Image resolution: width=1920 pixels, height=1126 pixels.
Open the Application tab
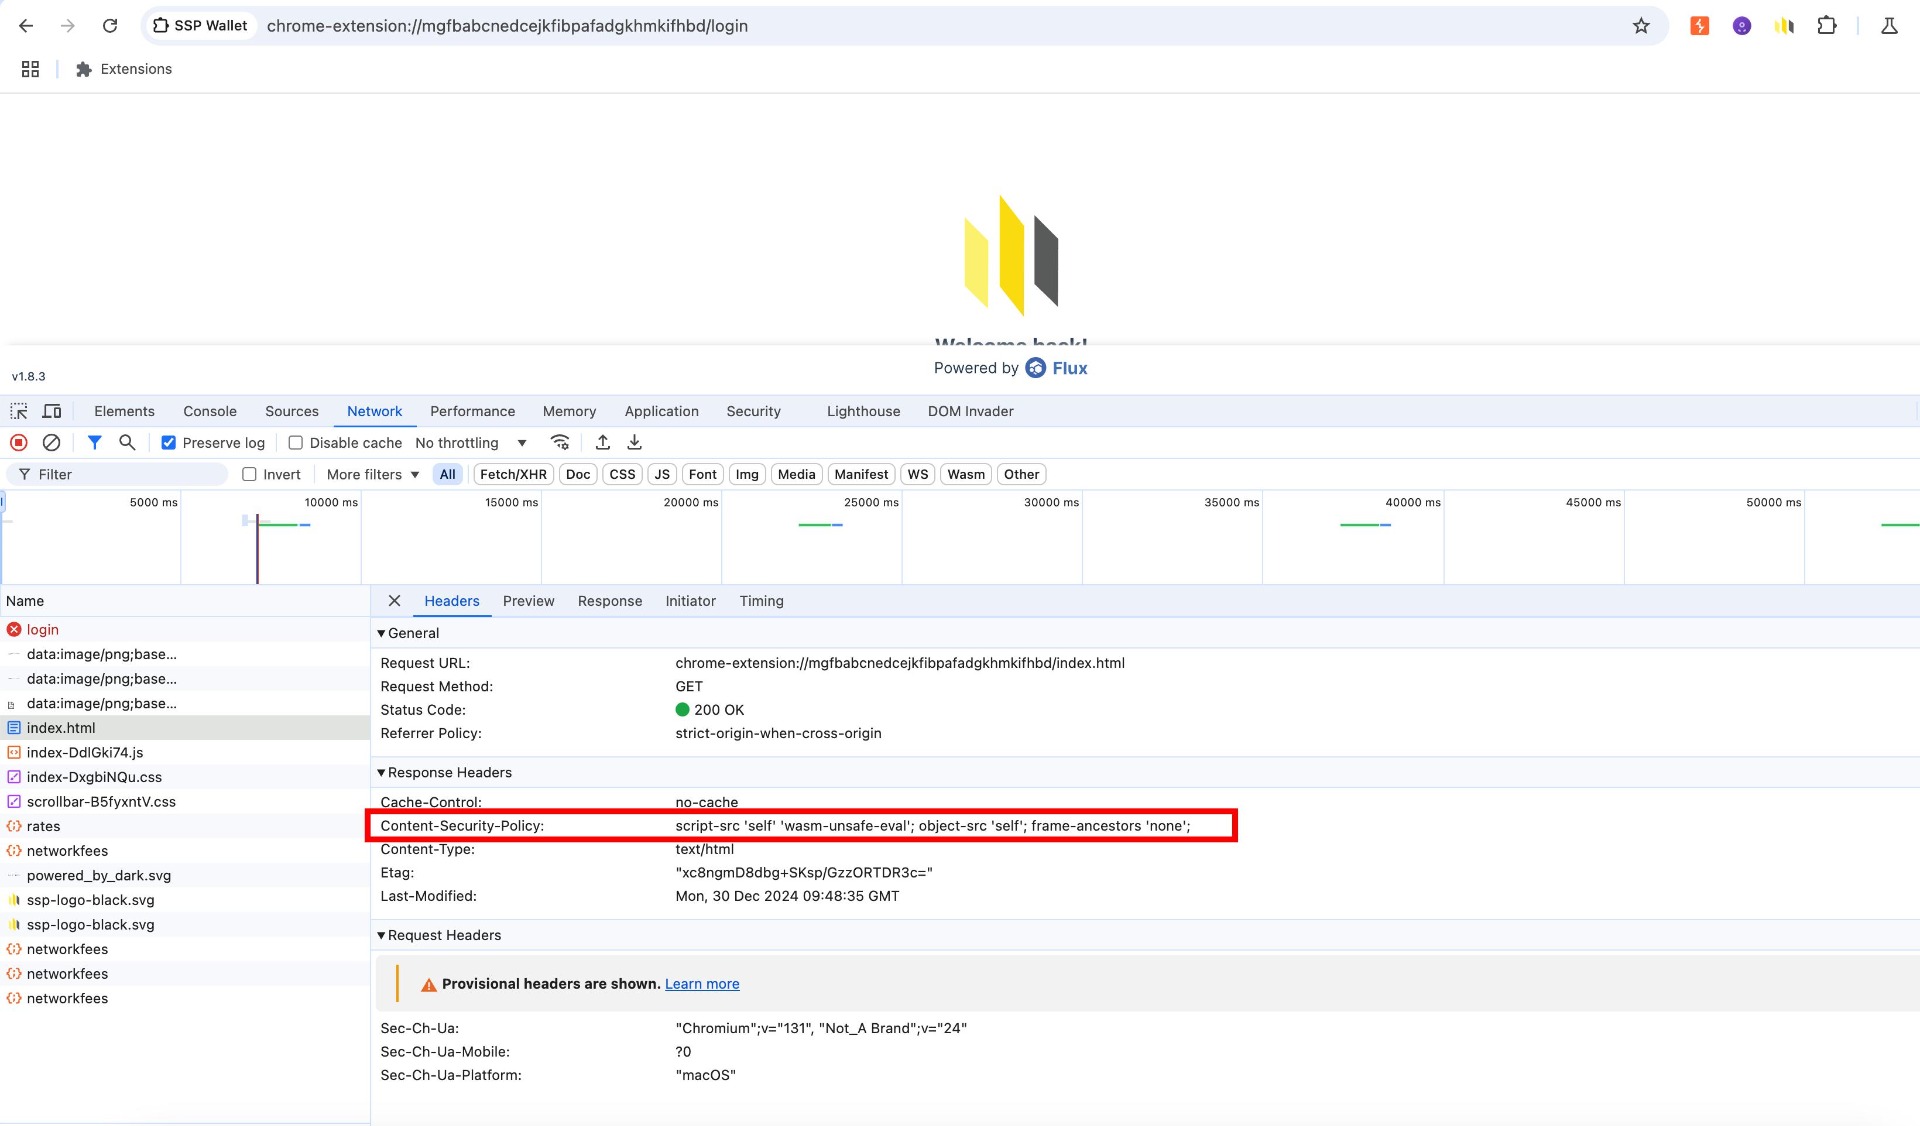point(662,411)
